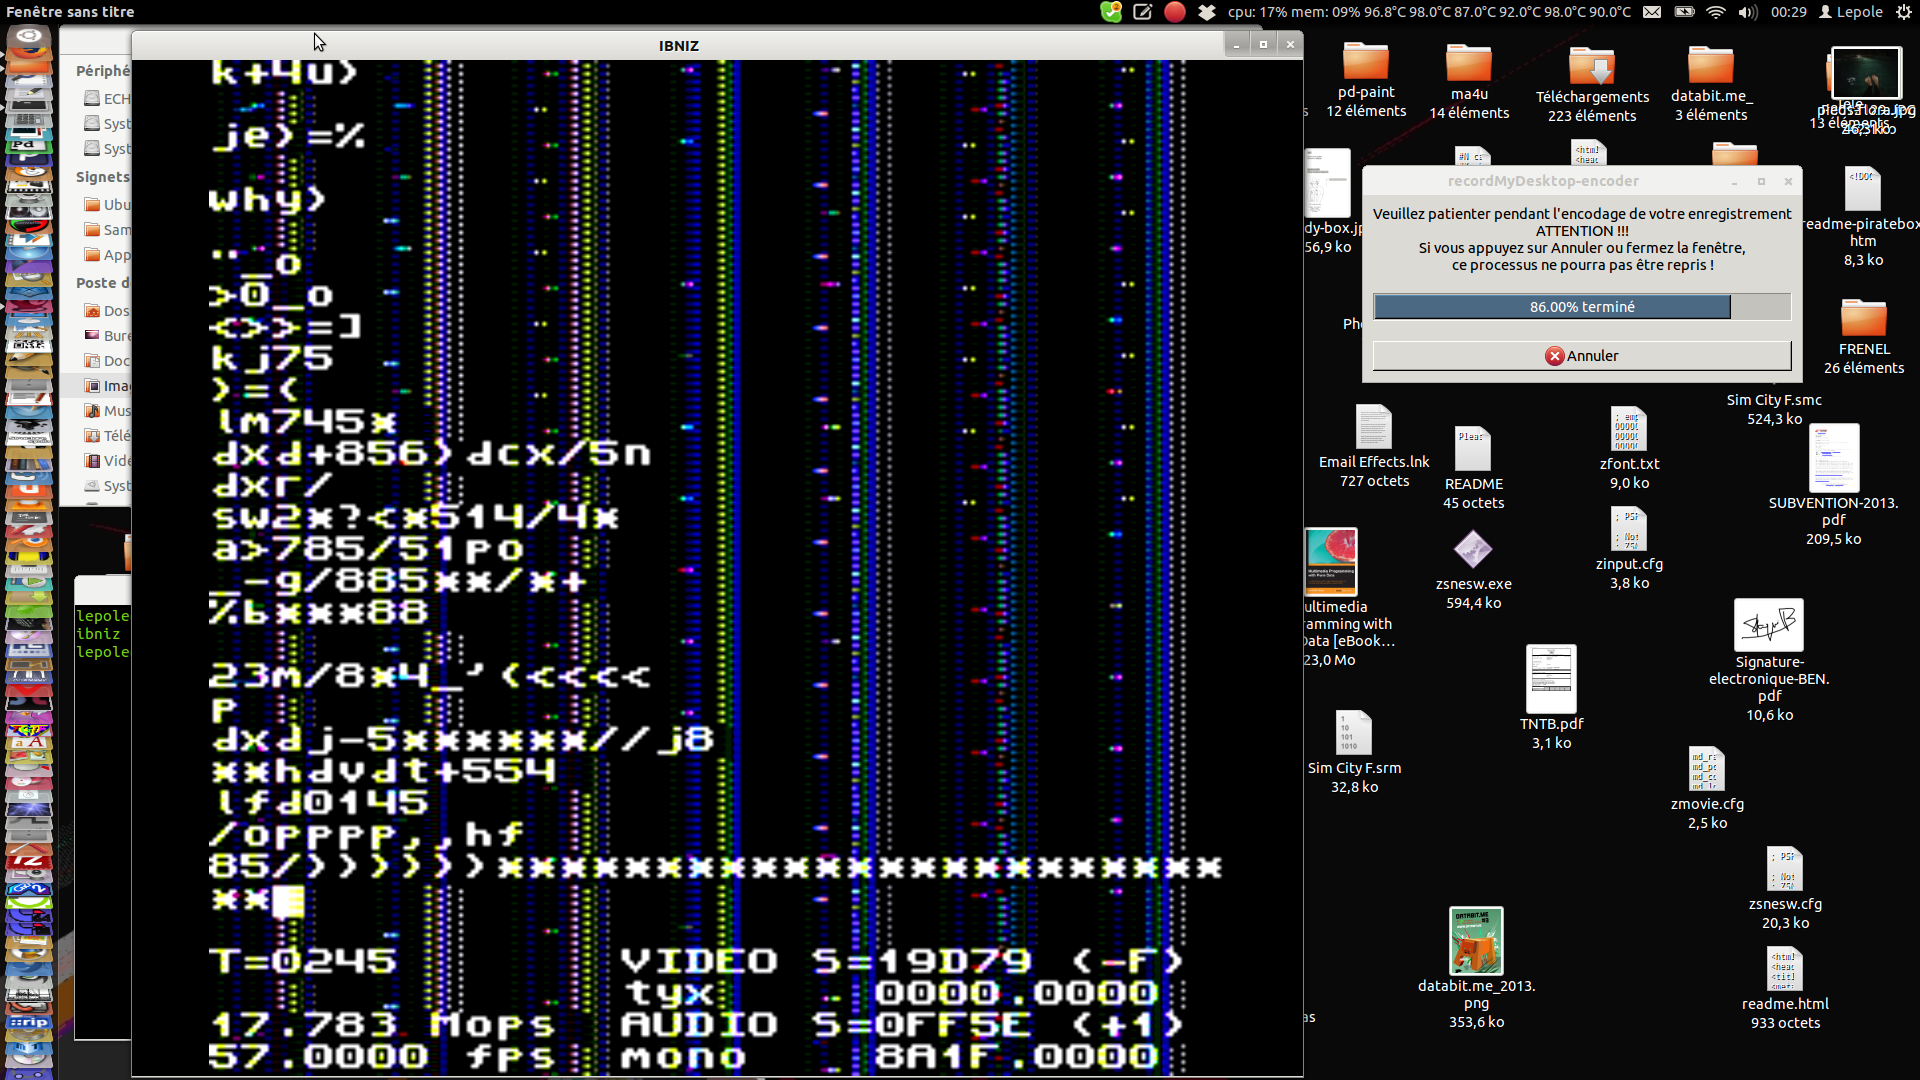1920x1080 pixels.
Task: Open the zsnesw.exe desktop icon
Action: (1473, 550)
